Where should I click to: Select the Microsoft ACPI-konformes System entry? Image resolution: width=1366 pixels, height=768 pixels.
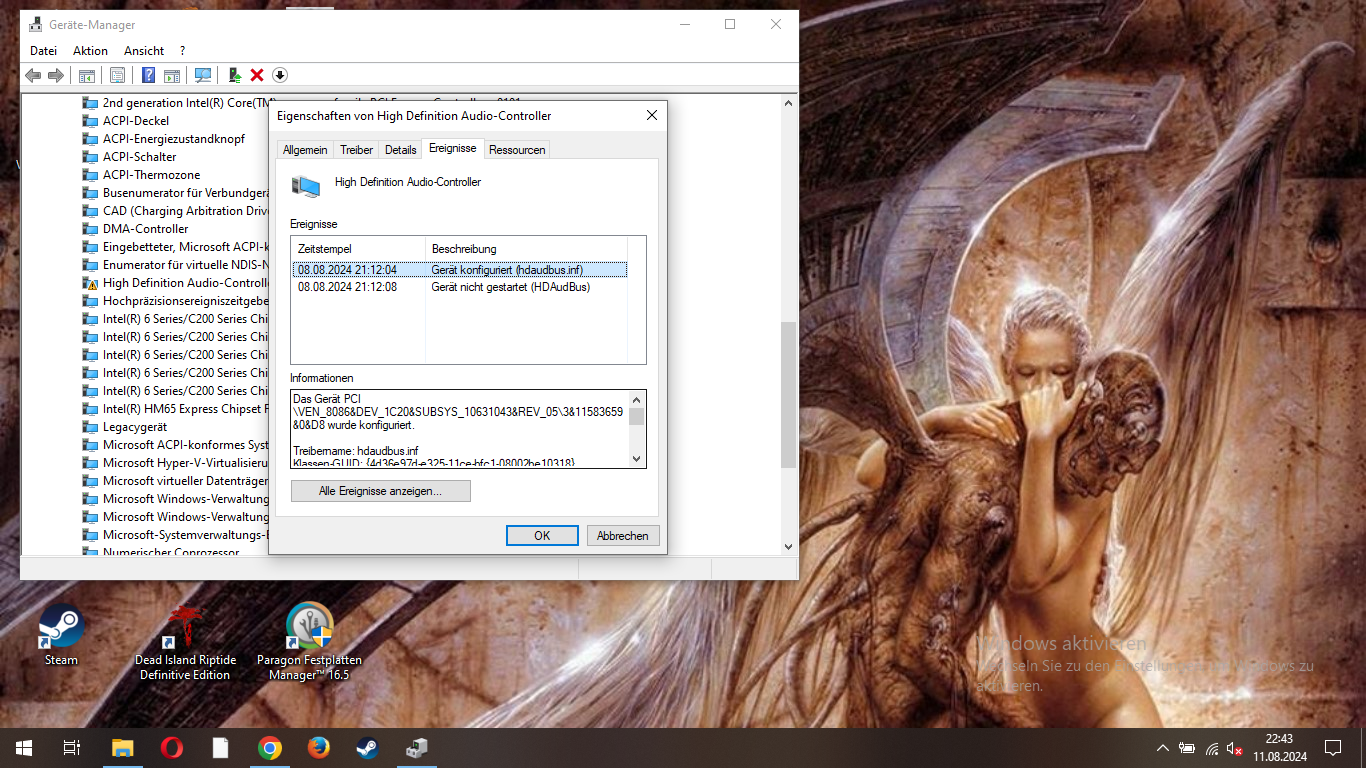pos(185,445)
